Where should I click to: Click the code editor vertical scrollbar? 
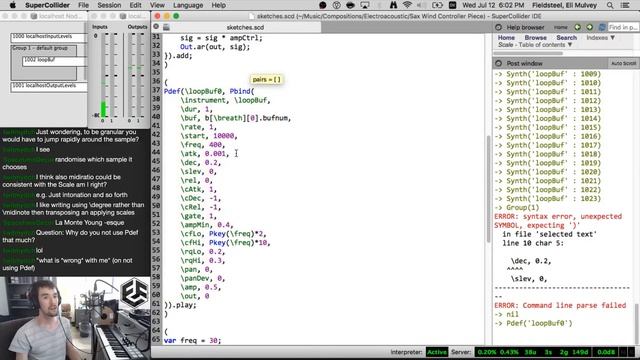point(488,190)
